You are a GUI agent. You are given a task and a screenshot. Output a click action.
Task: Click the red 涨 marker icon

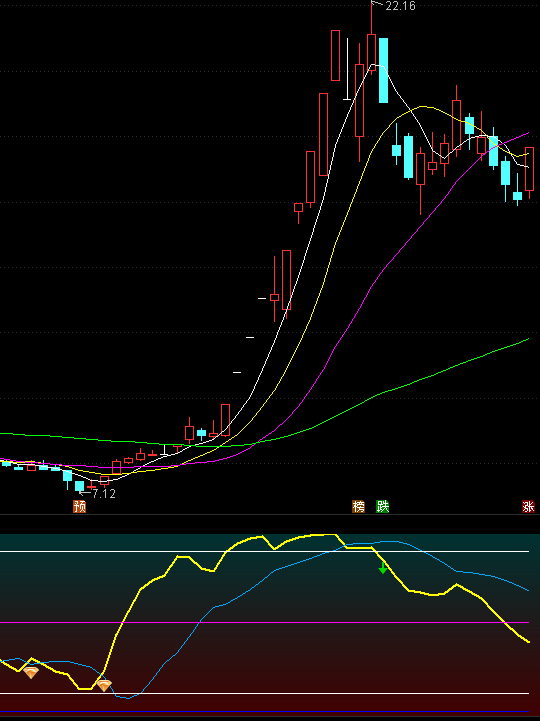(x=529, y=507)
